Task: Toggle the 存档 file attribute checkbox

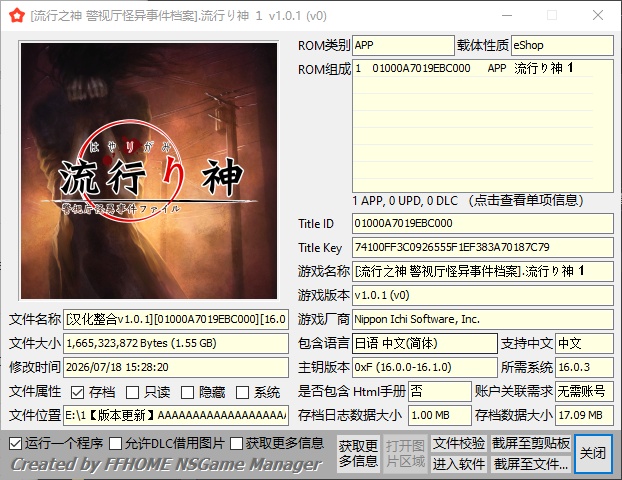Action: pyautogui.click(x=77, y=392)
